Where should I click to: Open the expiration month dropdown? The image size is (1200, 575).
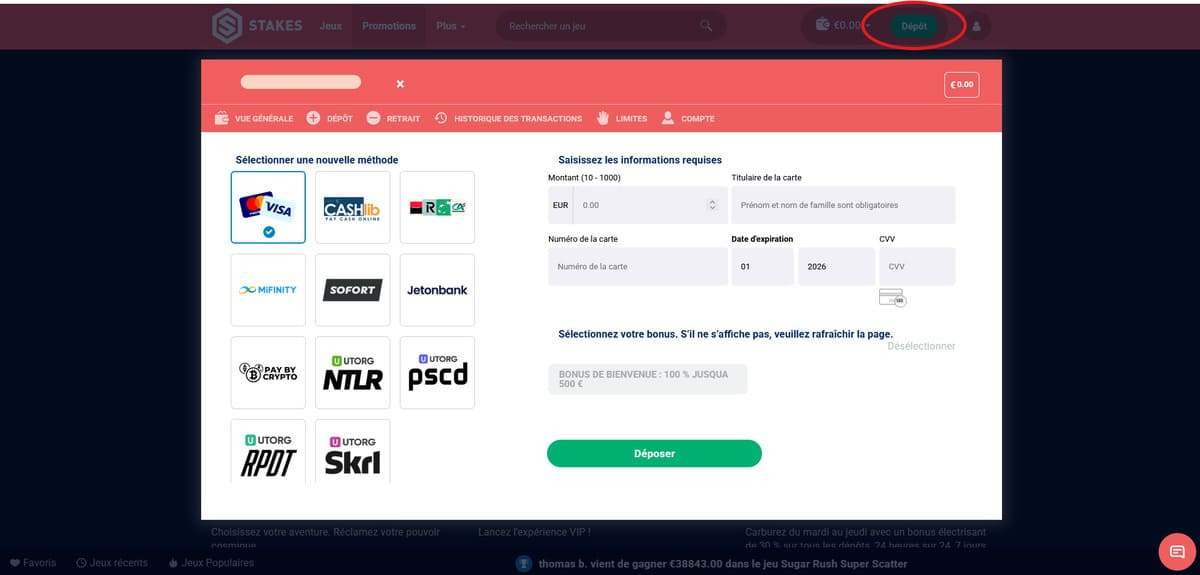click(762, 267)
